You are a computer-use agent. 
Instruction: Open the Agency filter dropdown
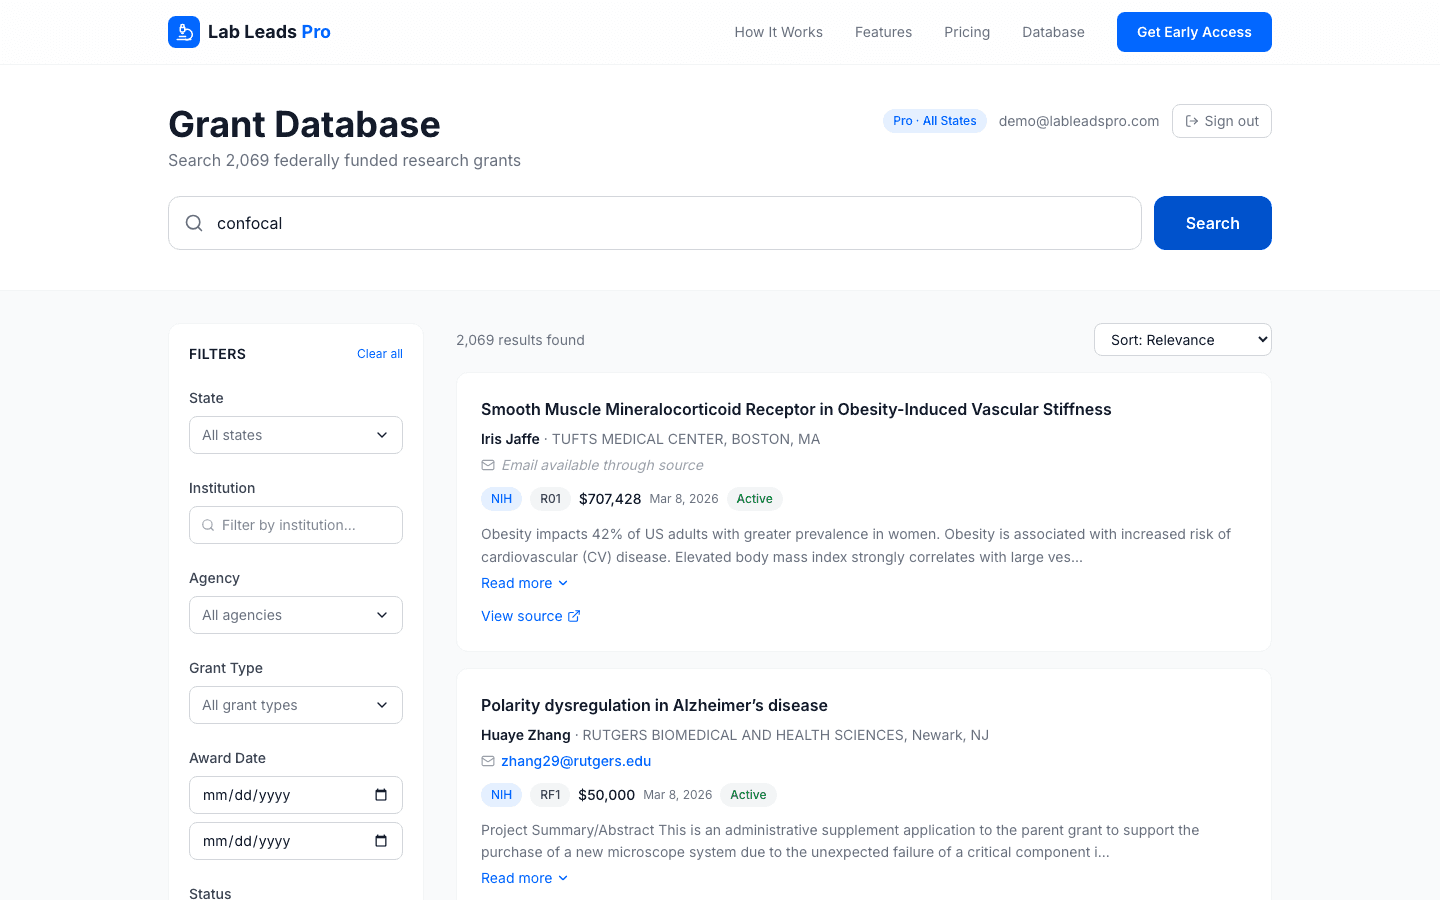click(296, 615)
